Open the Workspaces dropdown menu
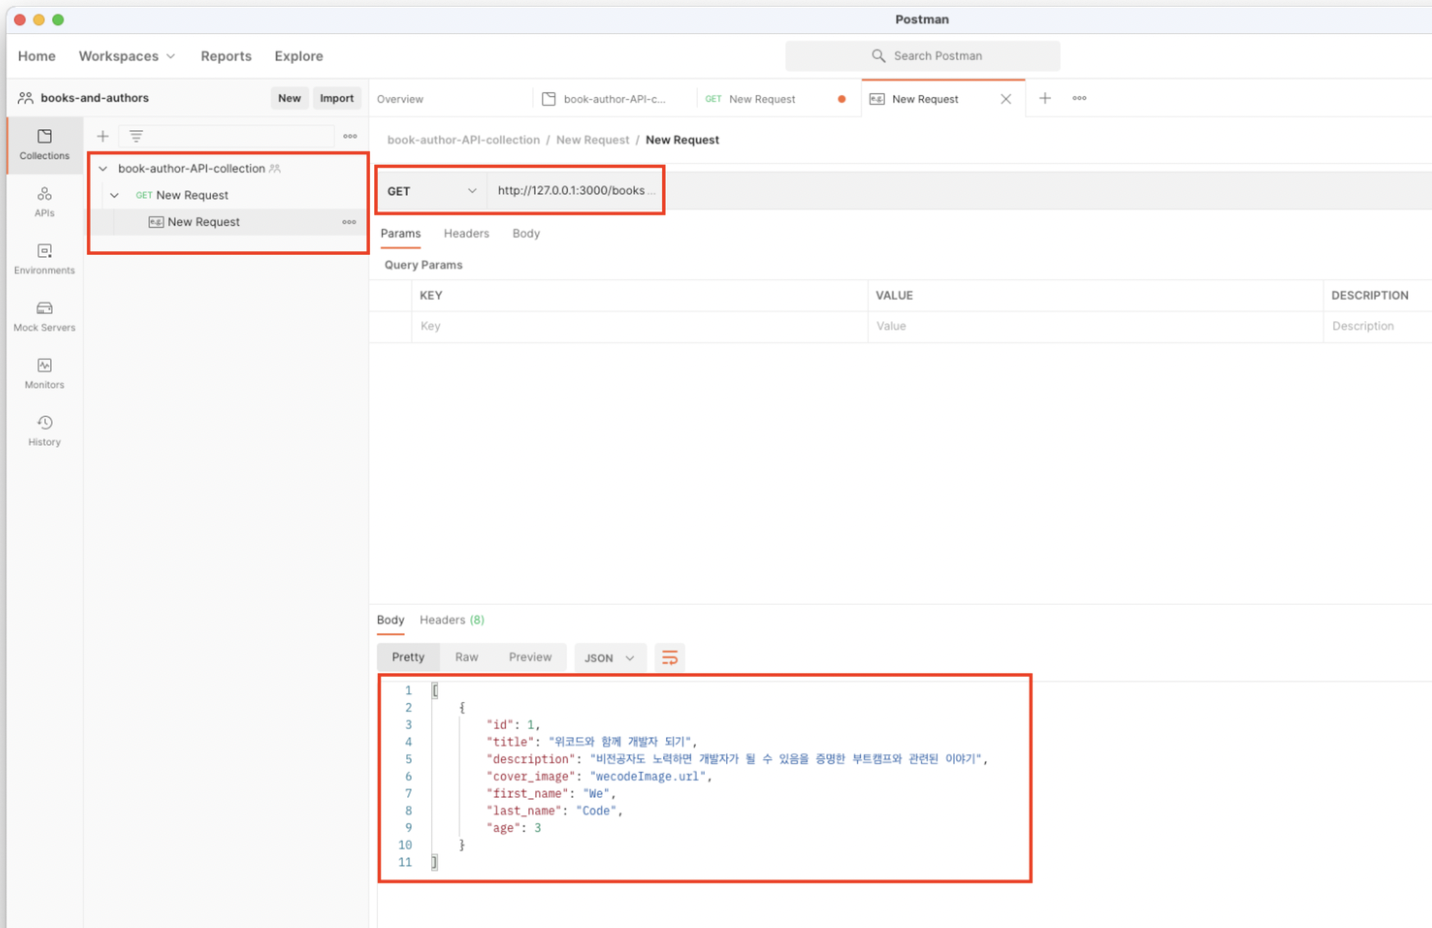1432x928 pixels. tap(127, 56)
